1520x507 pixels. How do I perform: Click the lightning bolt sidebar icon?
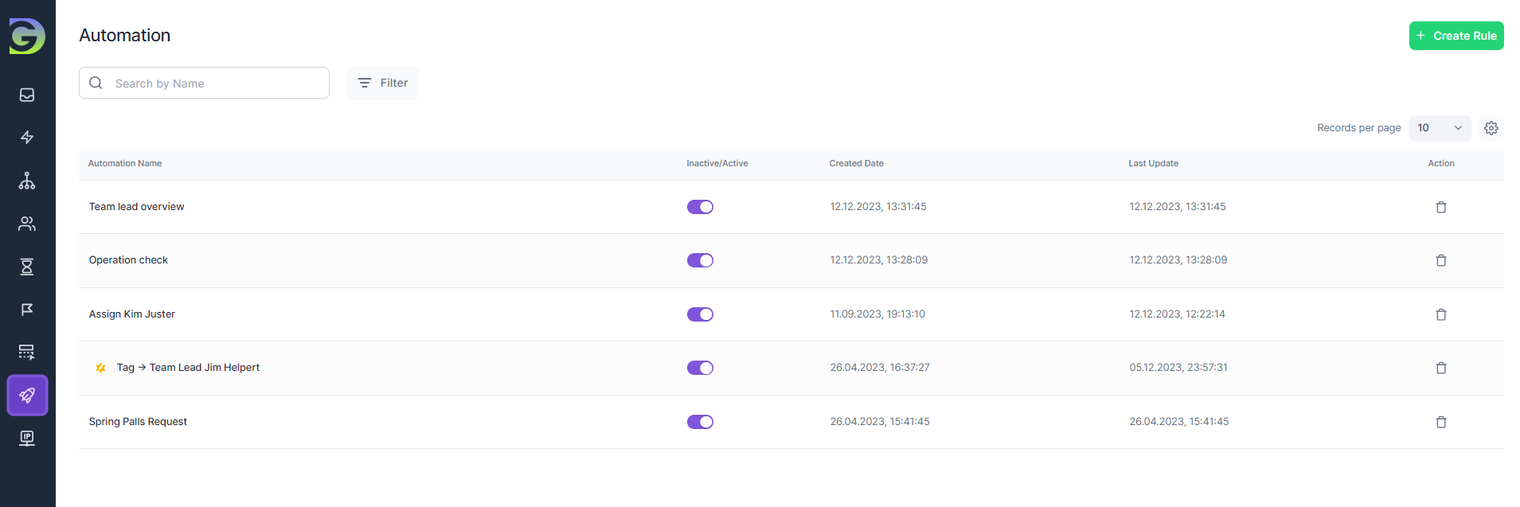tap(27, 138)
